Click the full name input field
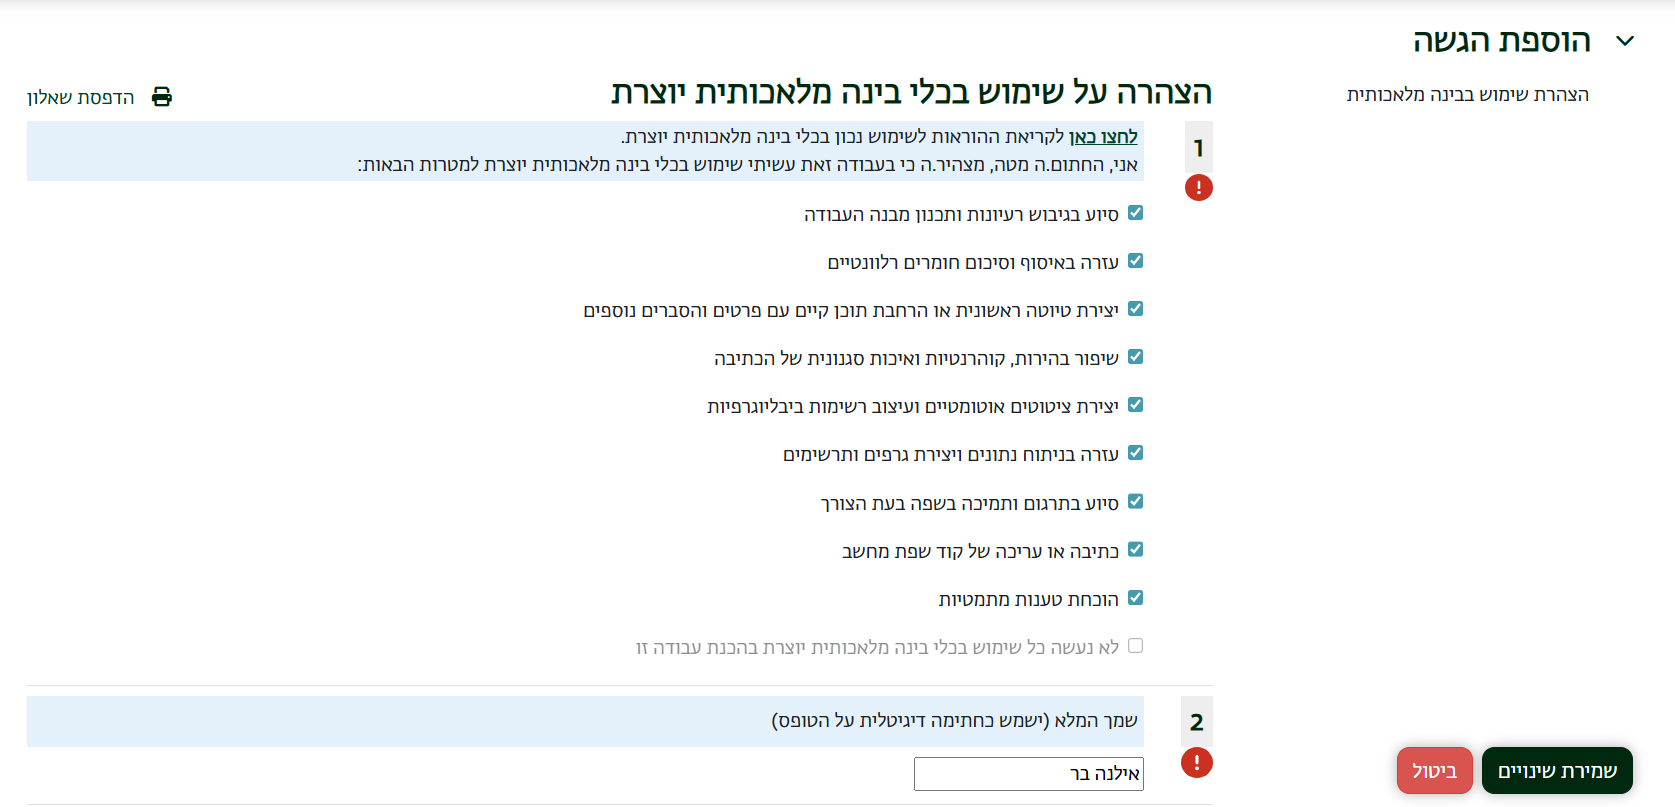 [1028, 774]
